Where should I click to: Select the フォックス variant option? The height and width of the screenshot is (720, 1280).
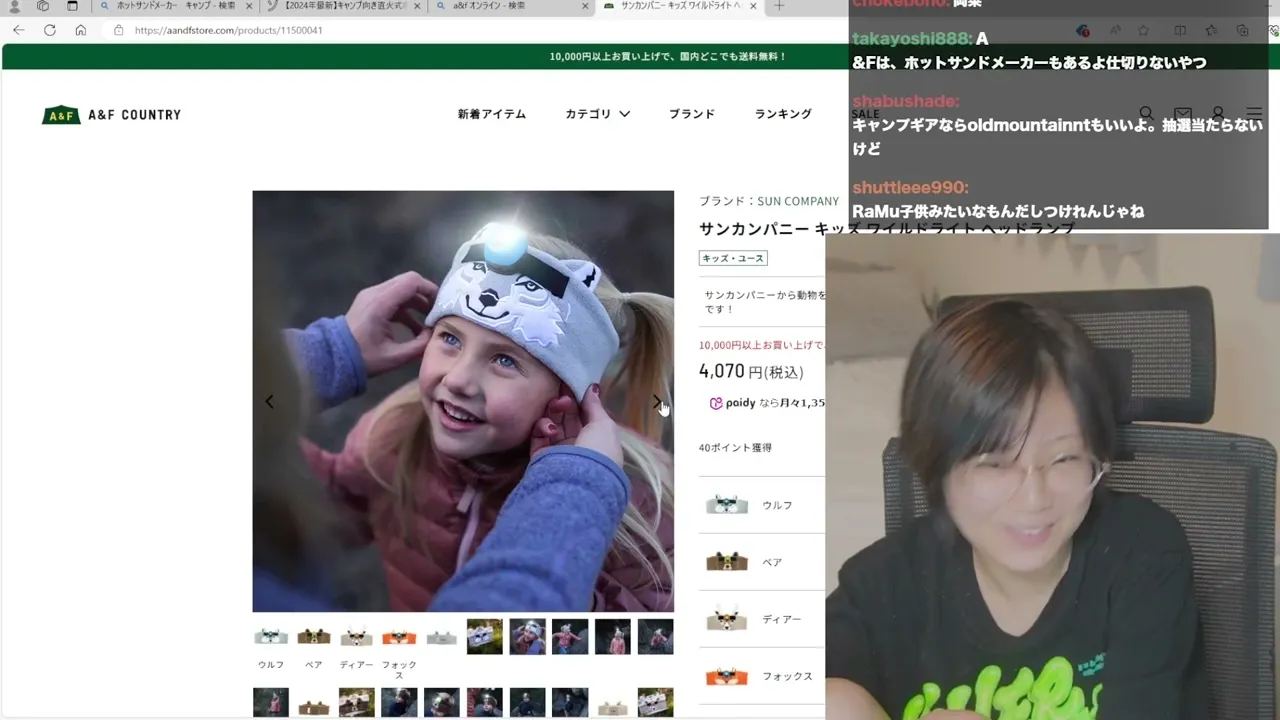(762, 676)
